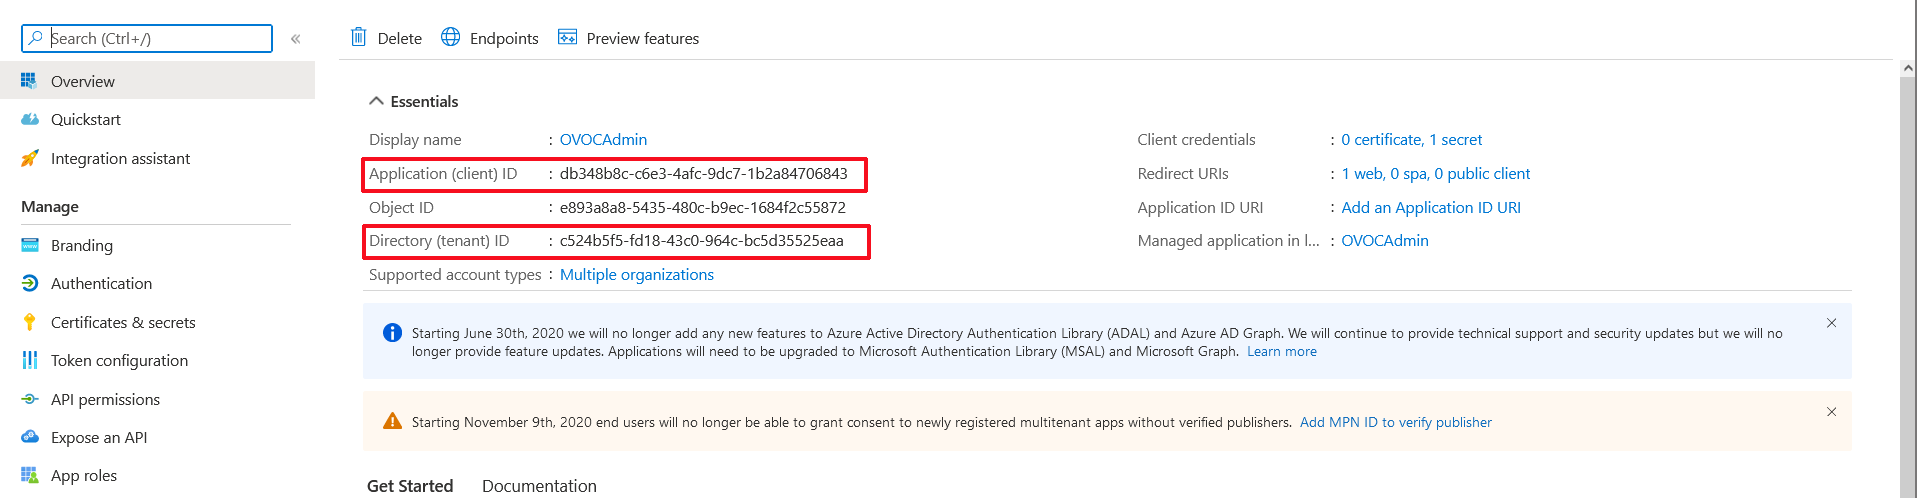The height and width of the screenshot is (498, 1917).
Task: Open Authentication in the Manage menu
Action: pyautogui.click(x=101, y=284)
